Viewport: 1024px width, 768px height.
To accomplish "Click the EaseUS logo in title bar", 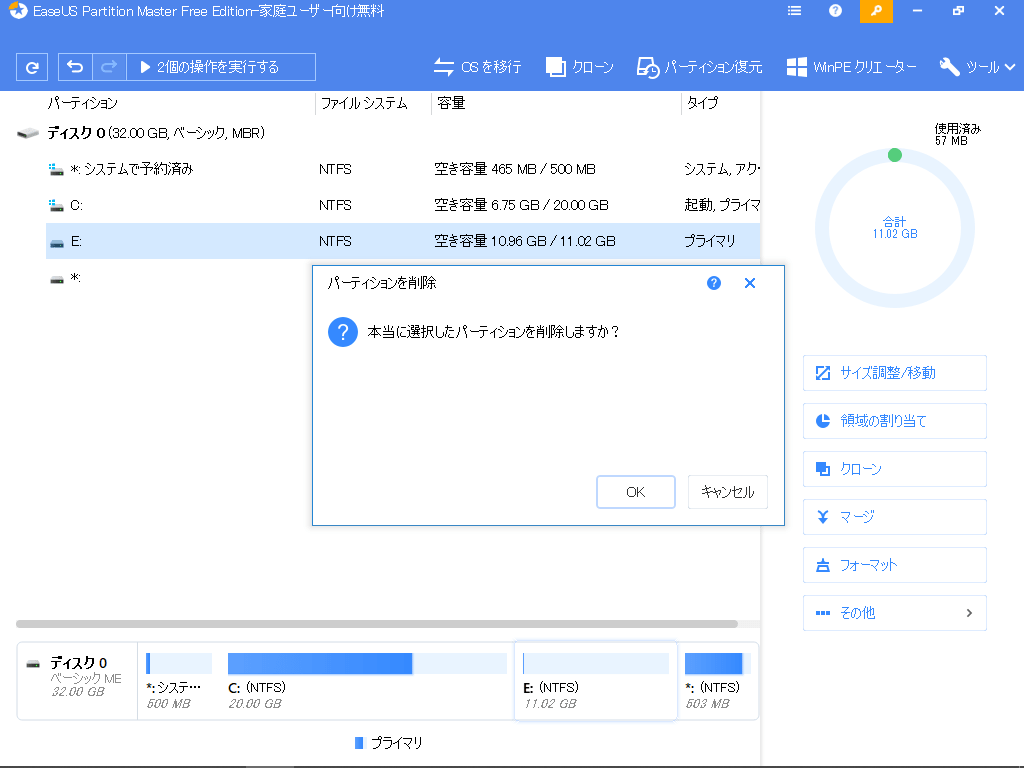I will tap(18, 11).
